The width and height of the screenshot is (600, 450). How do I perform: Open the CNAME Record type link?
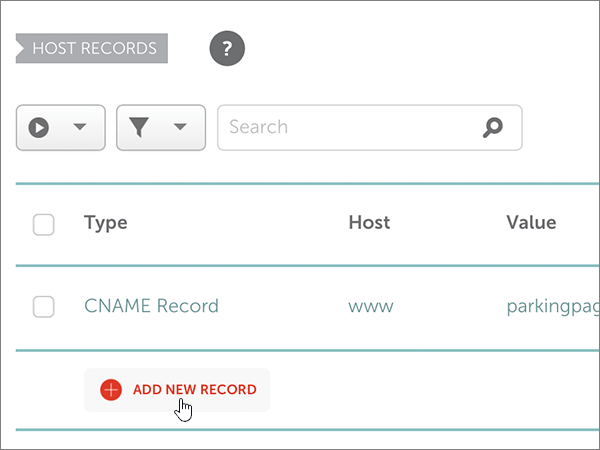[151, 306]
